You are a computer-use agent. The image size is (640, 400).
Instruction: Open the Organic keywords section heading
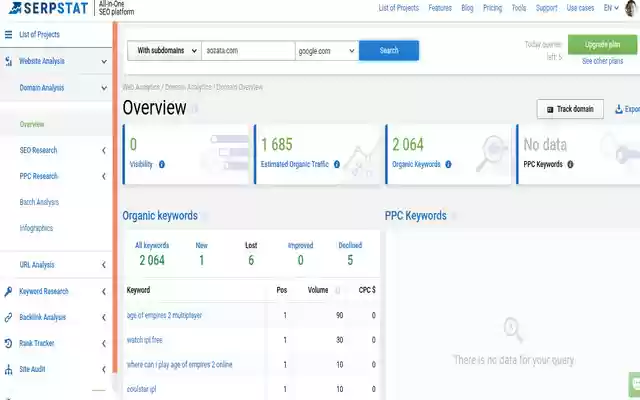click(x=160, y=216)
